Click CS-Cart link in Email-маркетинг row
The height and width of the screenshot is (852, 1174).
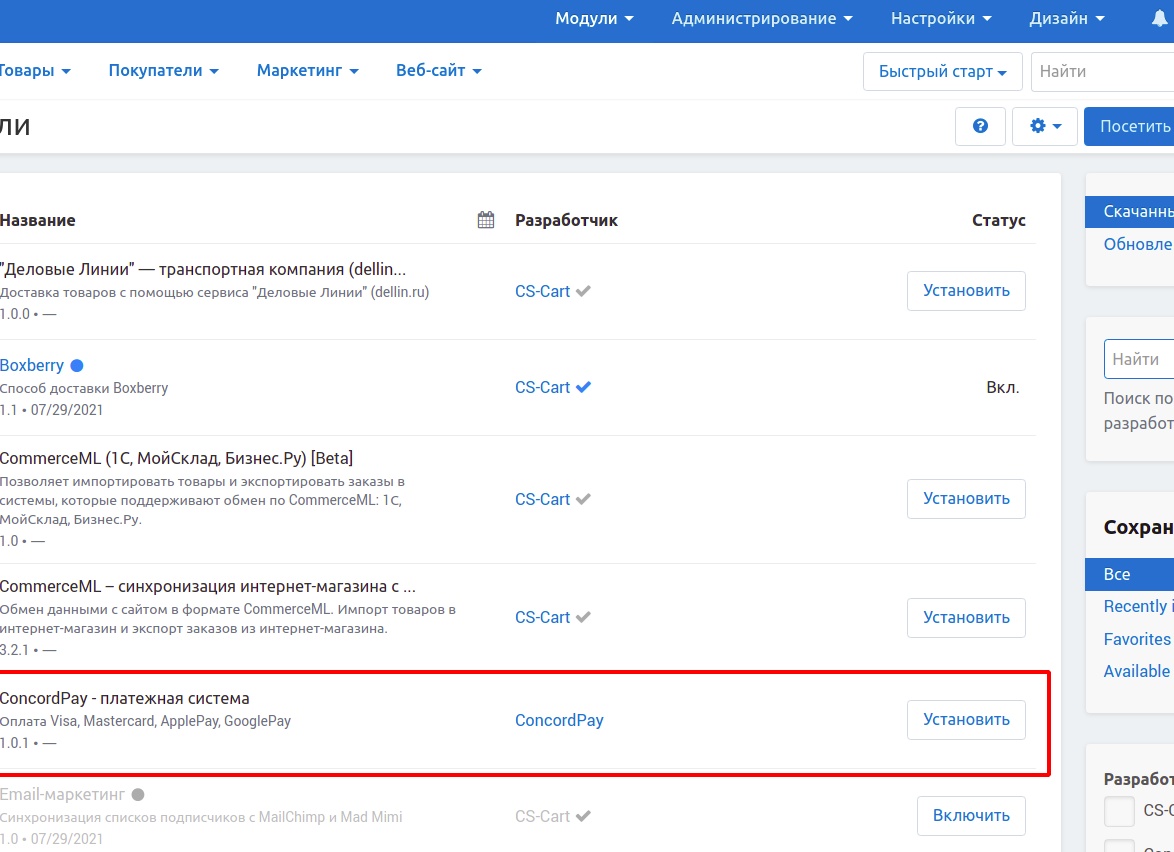tap(542, 816)
